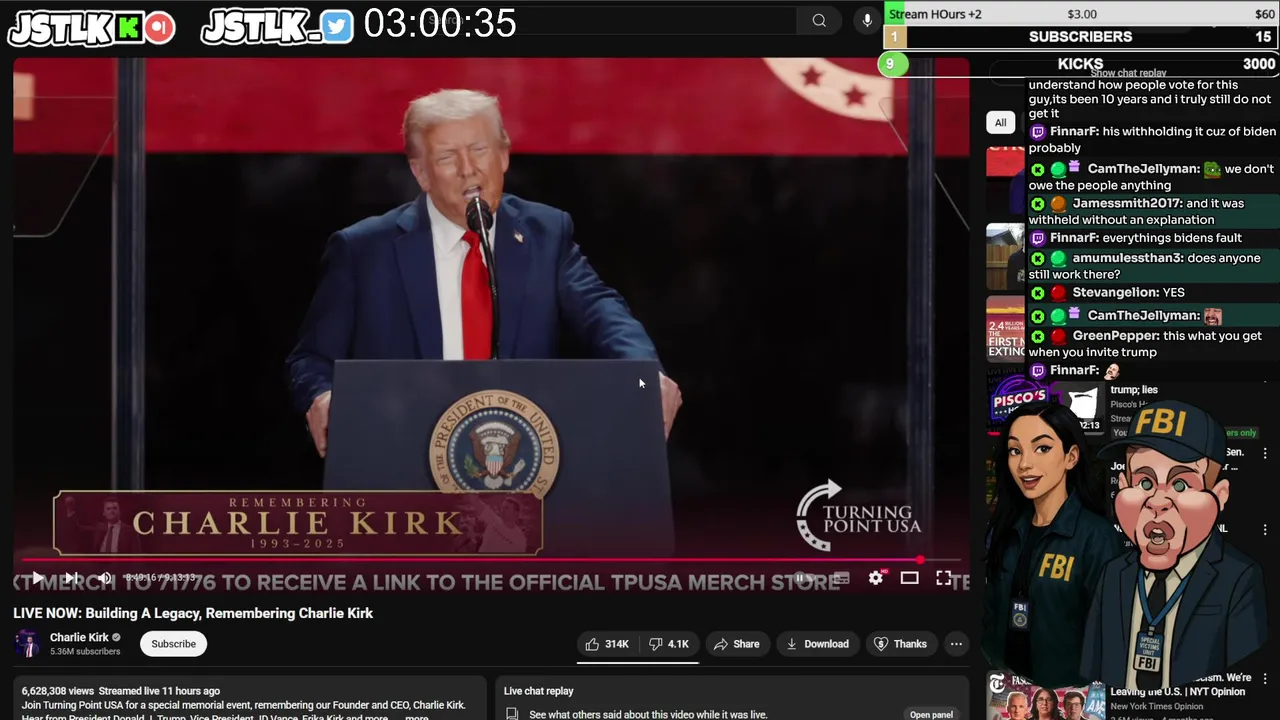1280x720 pixels.
Task: Skip to next video in player controls
Action: [71, 578]
